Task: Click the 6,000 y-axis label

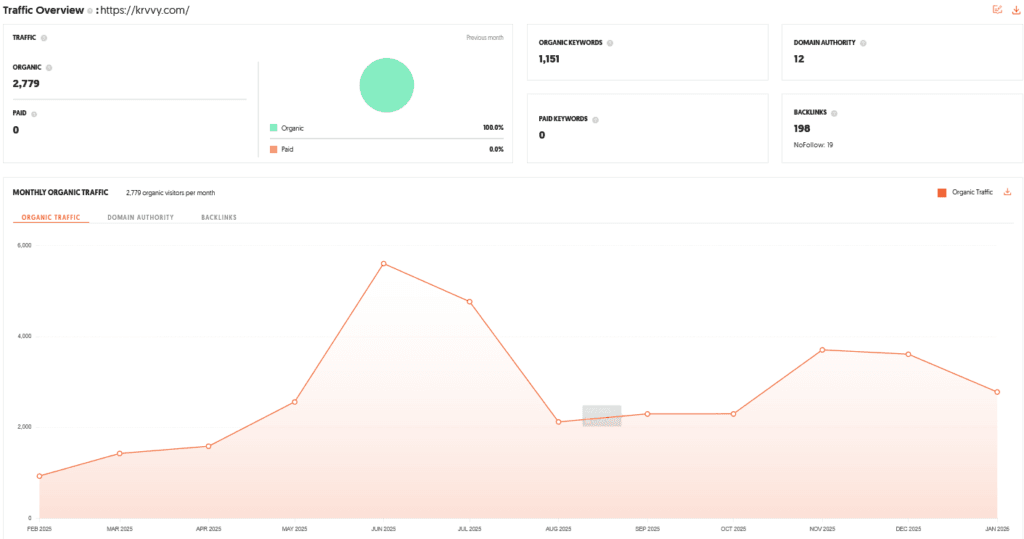Action: click(x=24, y=246)
